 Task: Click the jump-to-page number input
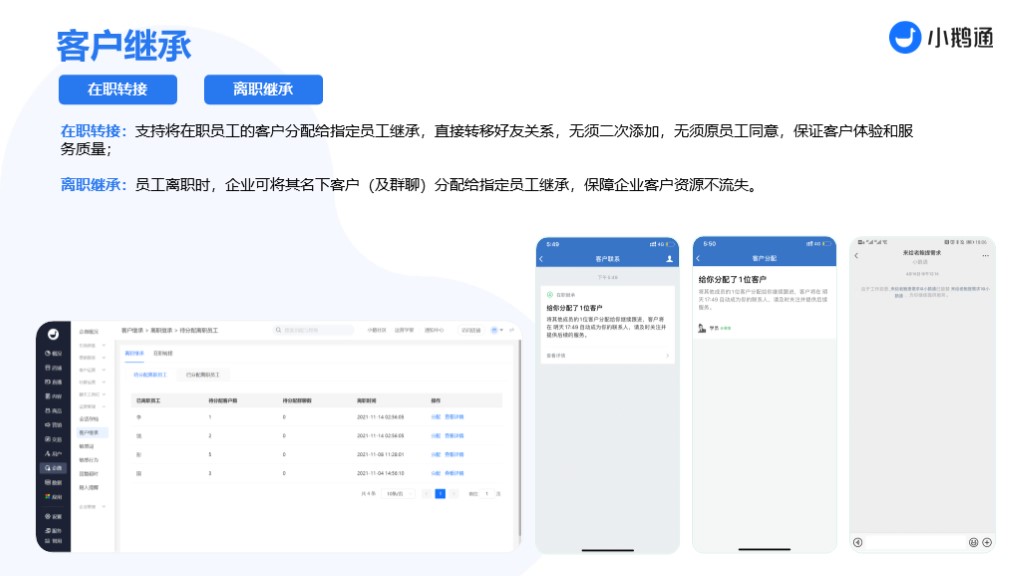(487, 494)
